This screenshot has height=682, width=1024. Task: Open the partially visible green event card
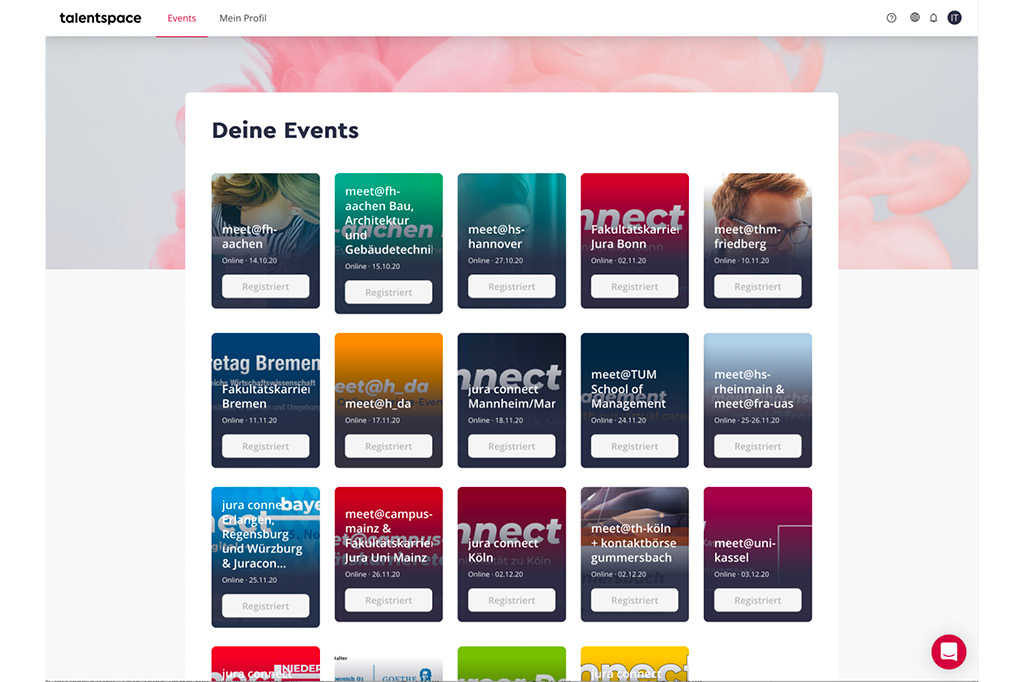(511, 663)
